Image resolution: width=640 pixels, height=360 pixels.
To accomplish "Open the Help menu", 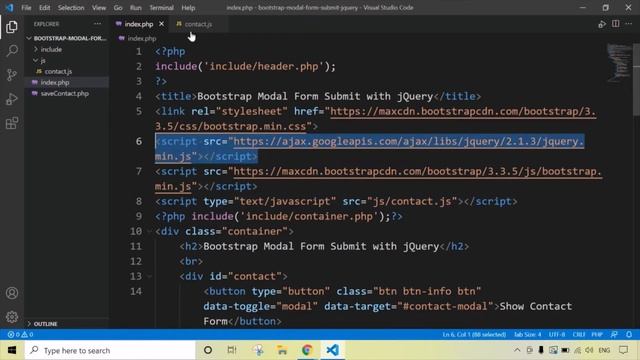I will click(188, 7).
